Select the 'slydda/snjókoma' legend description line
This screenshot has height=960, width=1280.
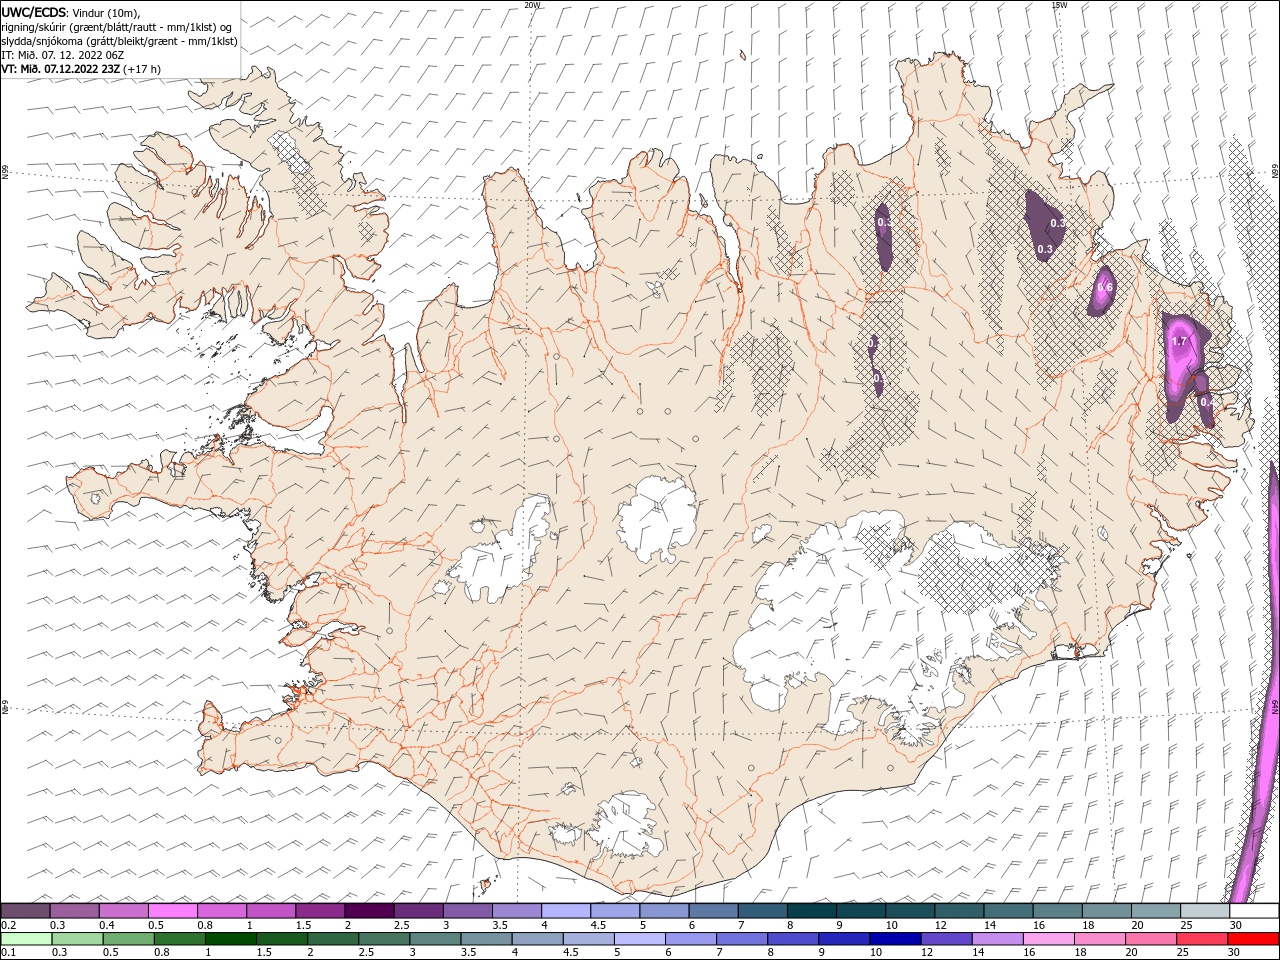(120, 41)
